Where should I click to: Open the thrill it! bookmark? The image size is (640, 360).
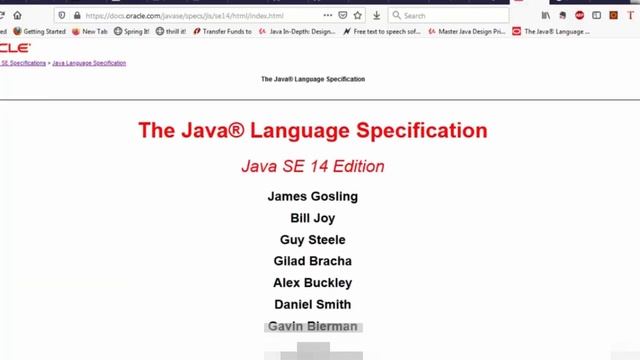[x=171, y=31]
